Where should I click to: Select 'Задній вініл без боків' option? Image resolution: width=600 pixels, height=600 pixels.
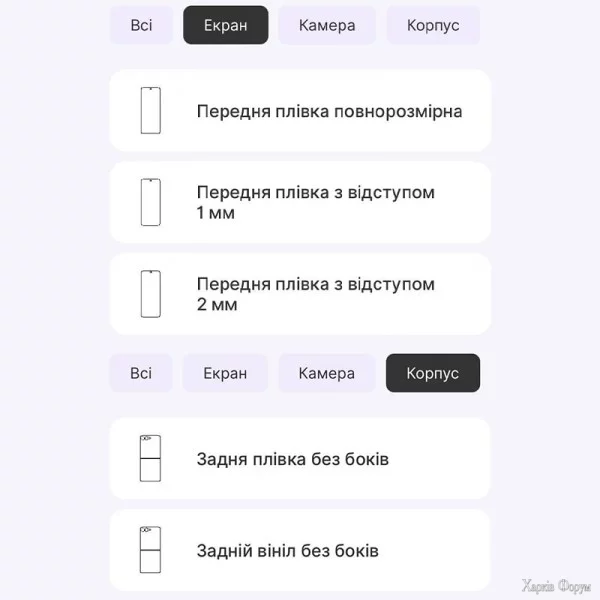coord(288,551)
